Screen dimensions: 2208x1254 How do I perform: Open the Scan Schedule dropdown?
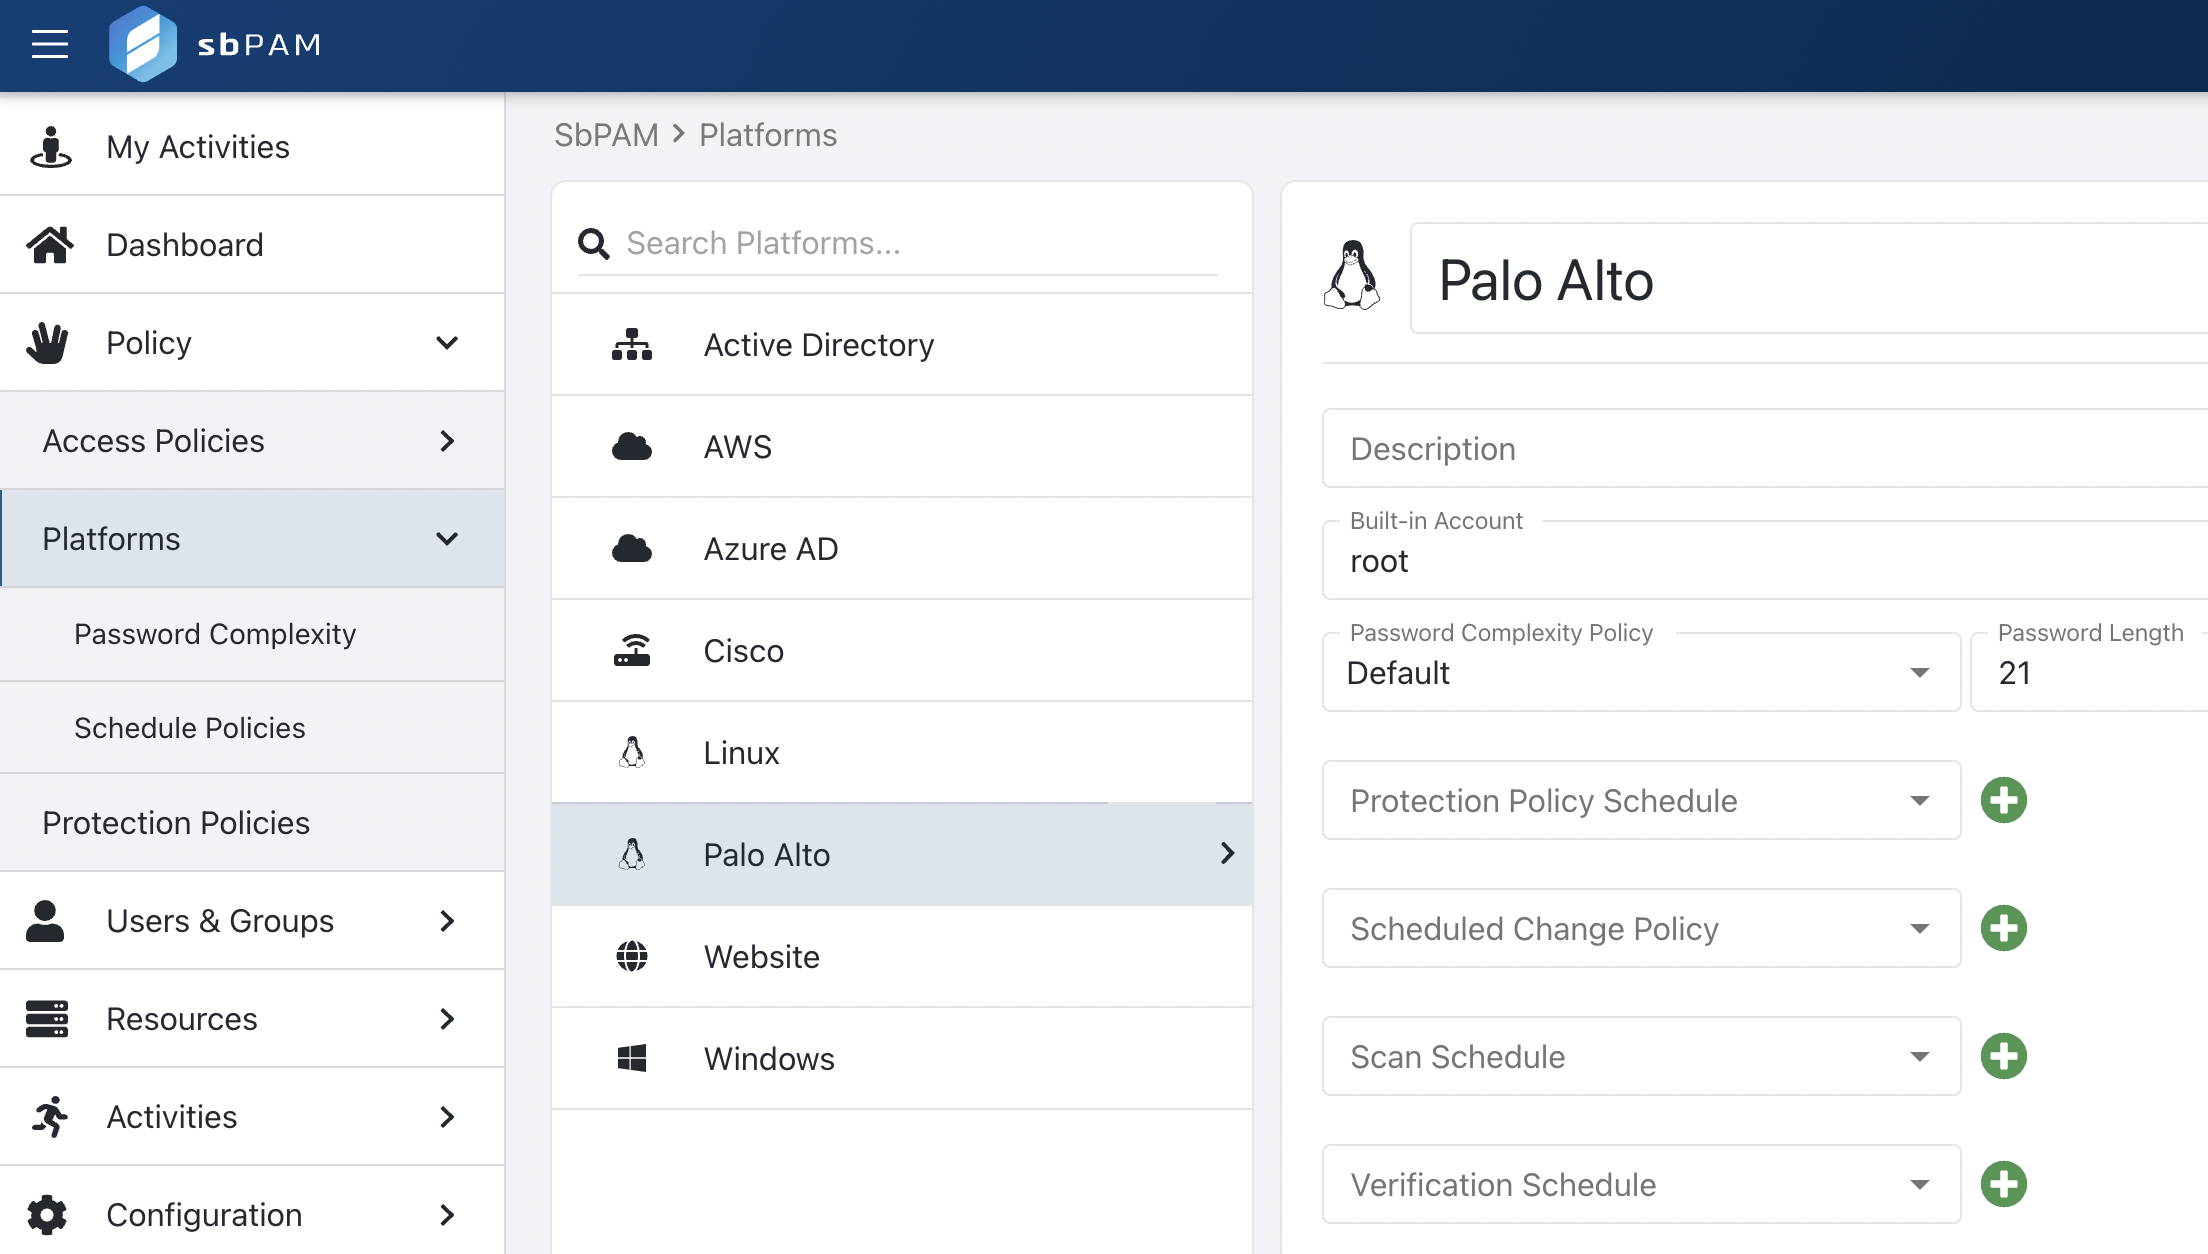1640,1056
